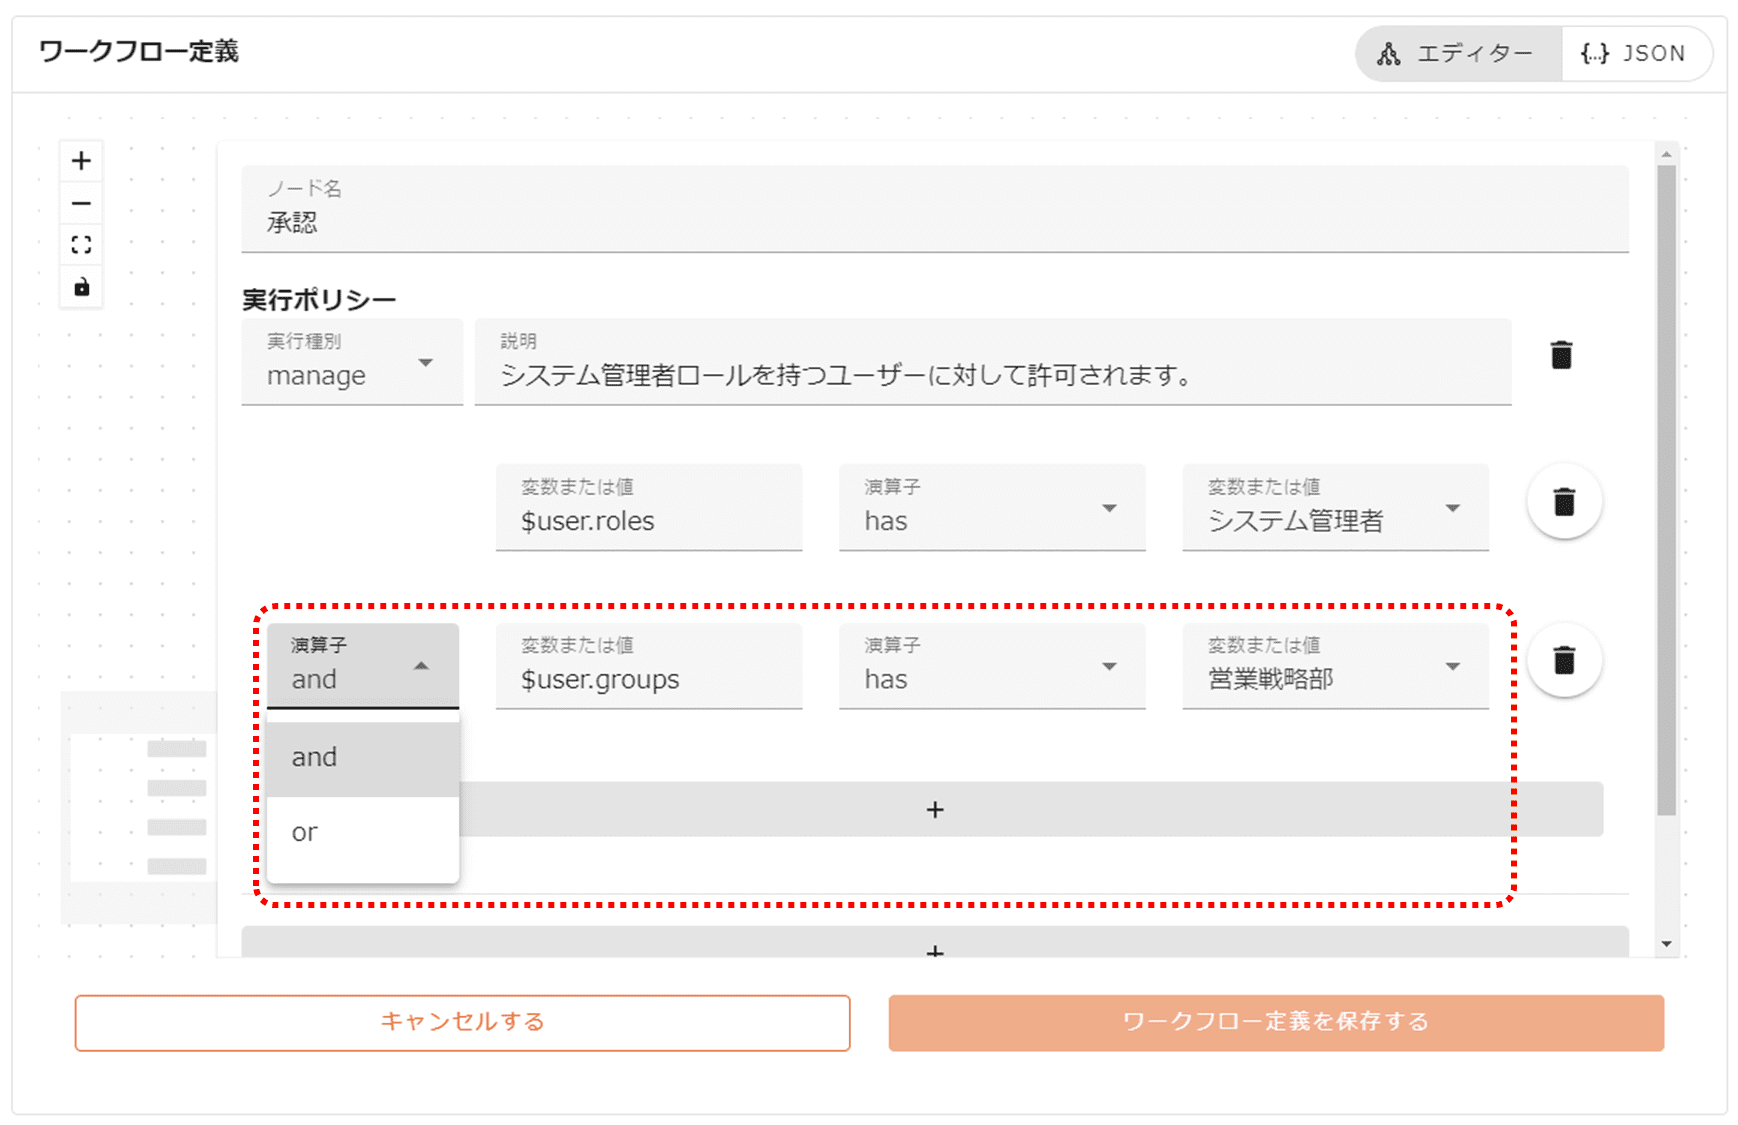Click the canvas zoom out minus icon
The image size is (1738, 1125).
(x=81, y=203)
